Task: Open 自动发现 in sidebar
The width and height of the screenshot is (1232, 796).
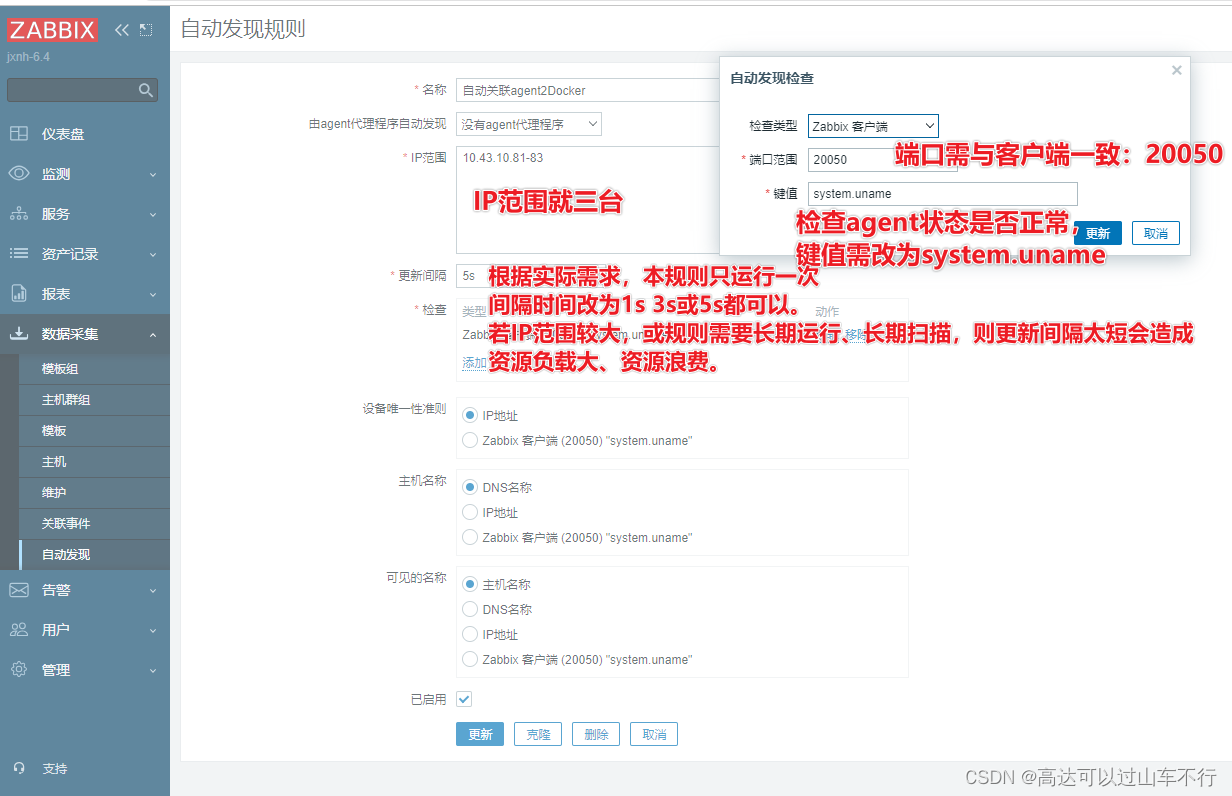Action: click(x=94, y=555)
